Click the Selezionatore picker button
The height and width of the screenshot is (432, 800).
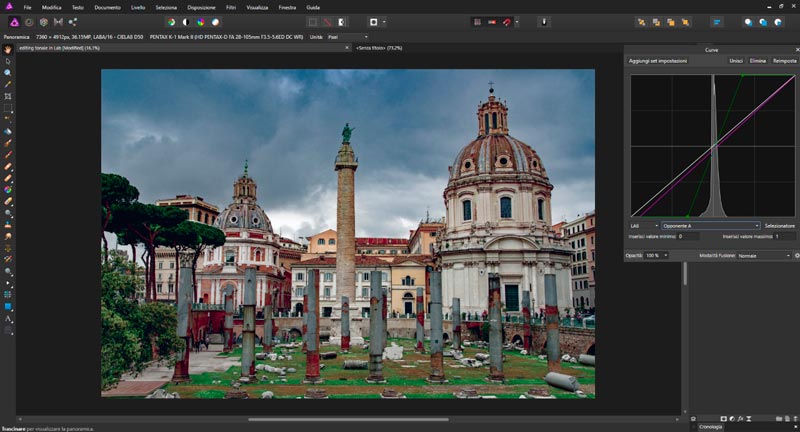click(x=780, y=225)
